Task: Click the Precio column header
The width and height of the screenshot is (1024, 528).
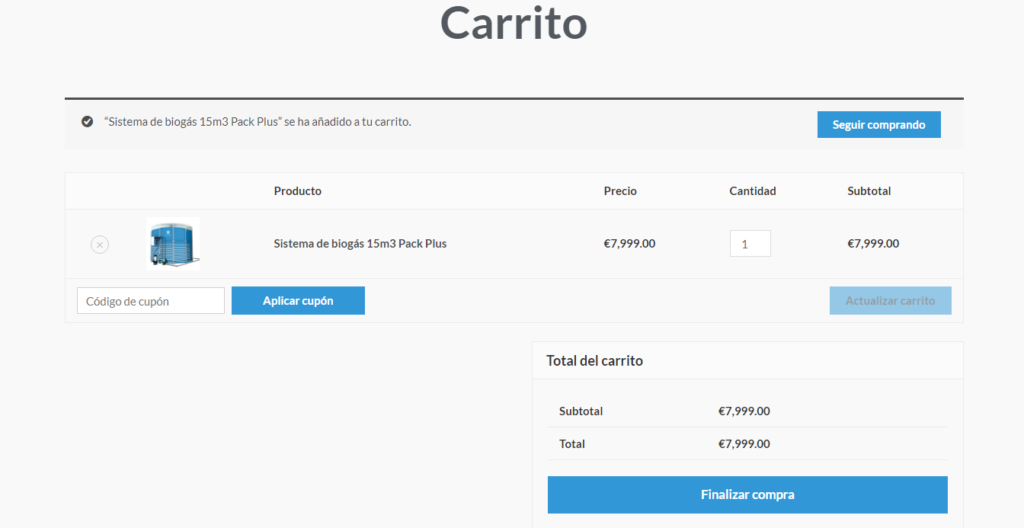Action: (x=620, y=191)
